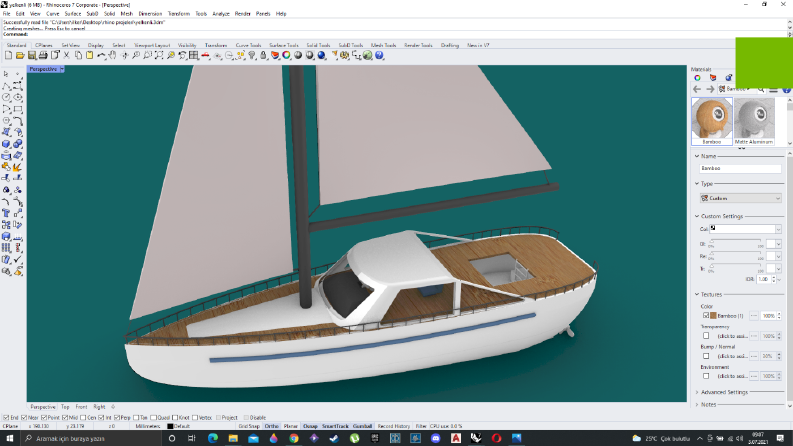The width and height of the screenshot is (793, 446).
Task: Open the Rhino icon in the Windows taskbar
Action: click(476, 438)
